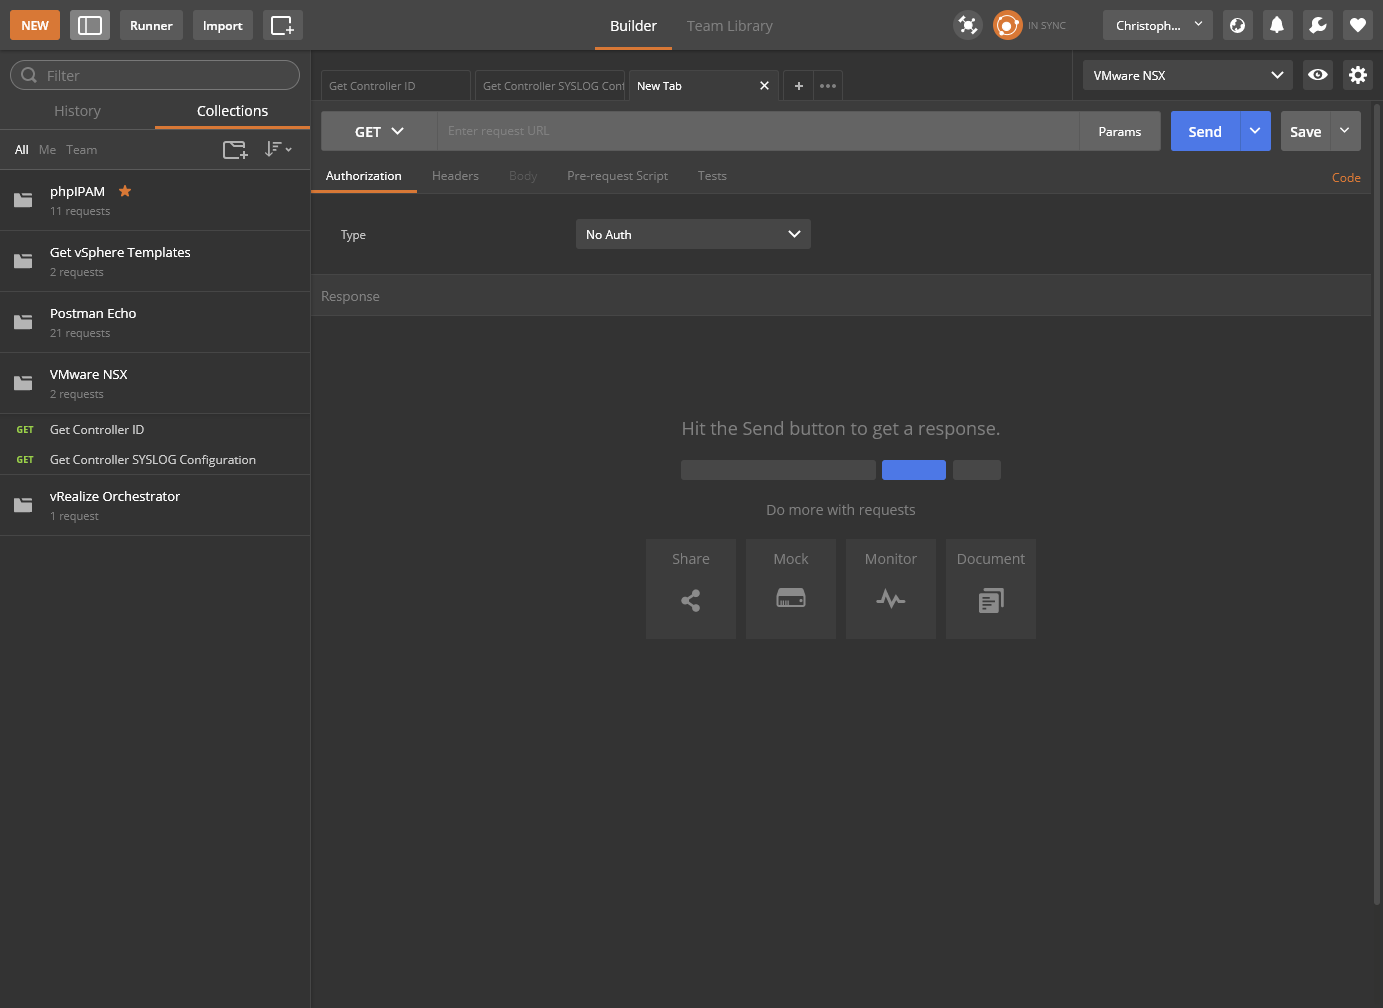
Task: Click the Enter request URL field
Action: point(758,131)
